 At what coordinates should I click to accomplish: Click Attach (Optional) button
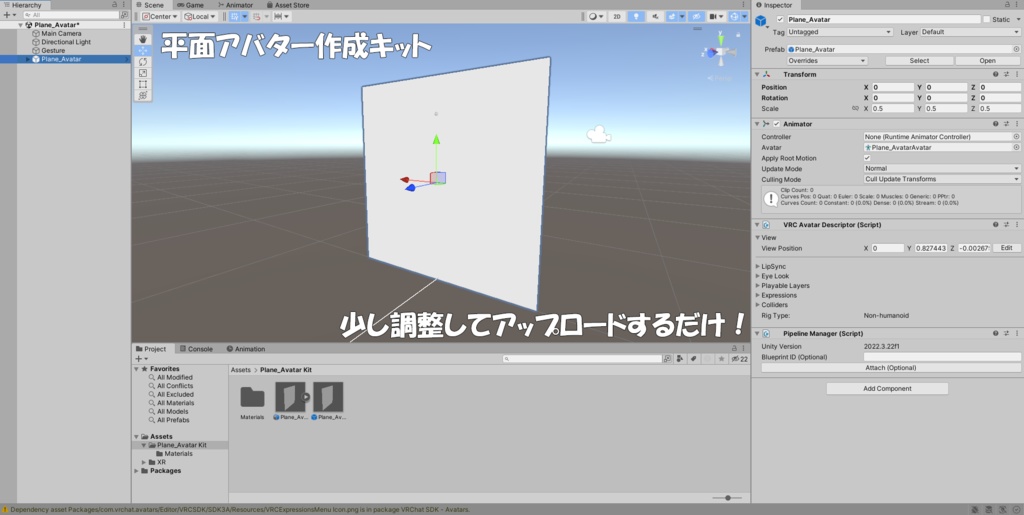[x=891, y=367]
